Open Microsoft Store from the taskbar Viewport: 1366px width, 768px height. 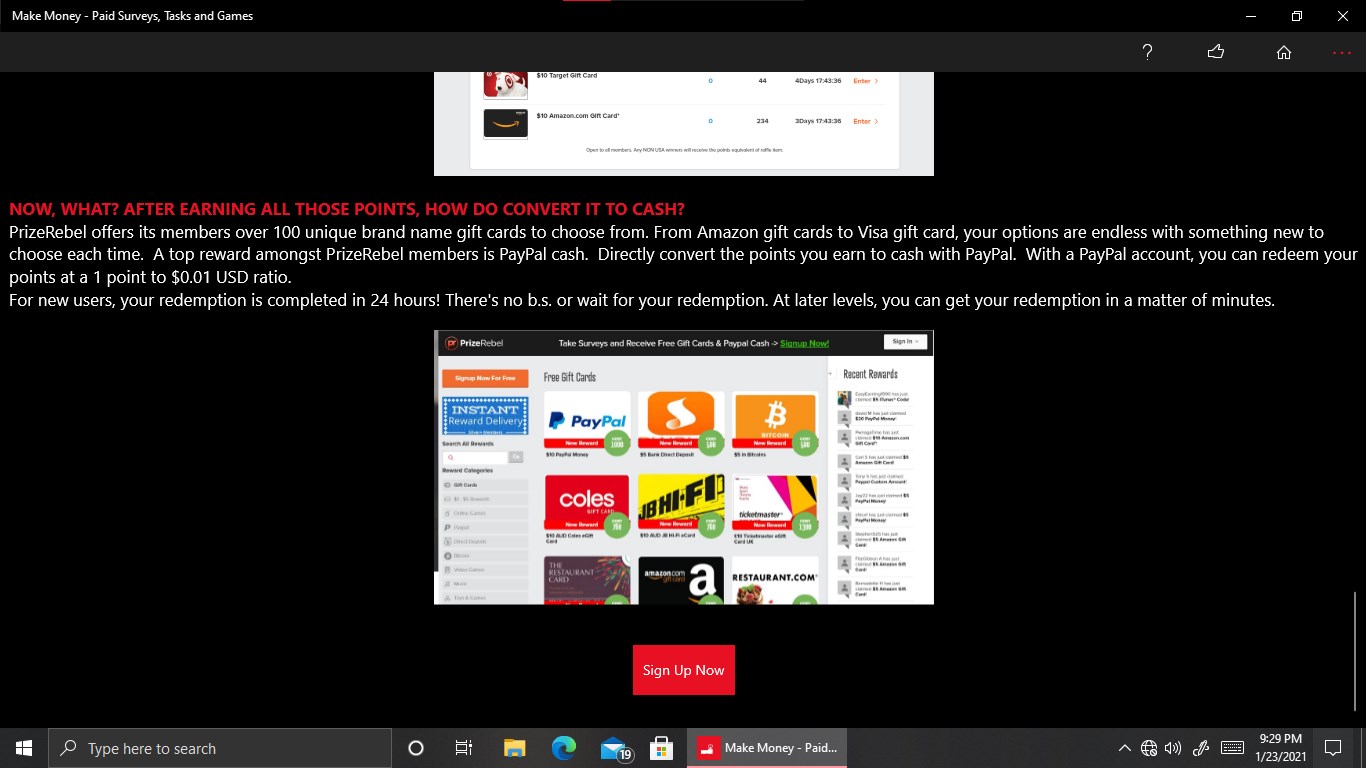point(661,748)
